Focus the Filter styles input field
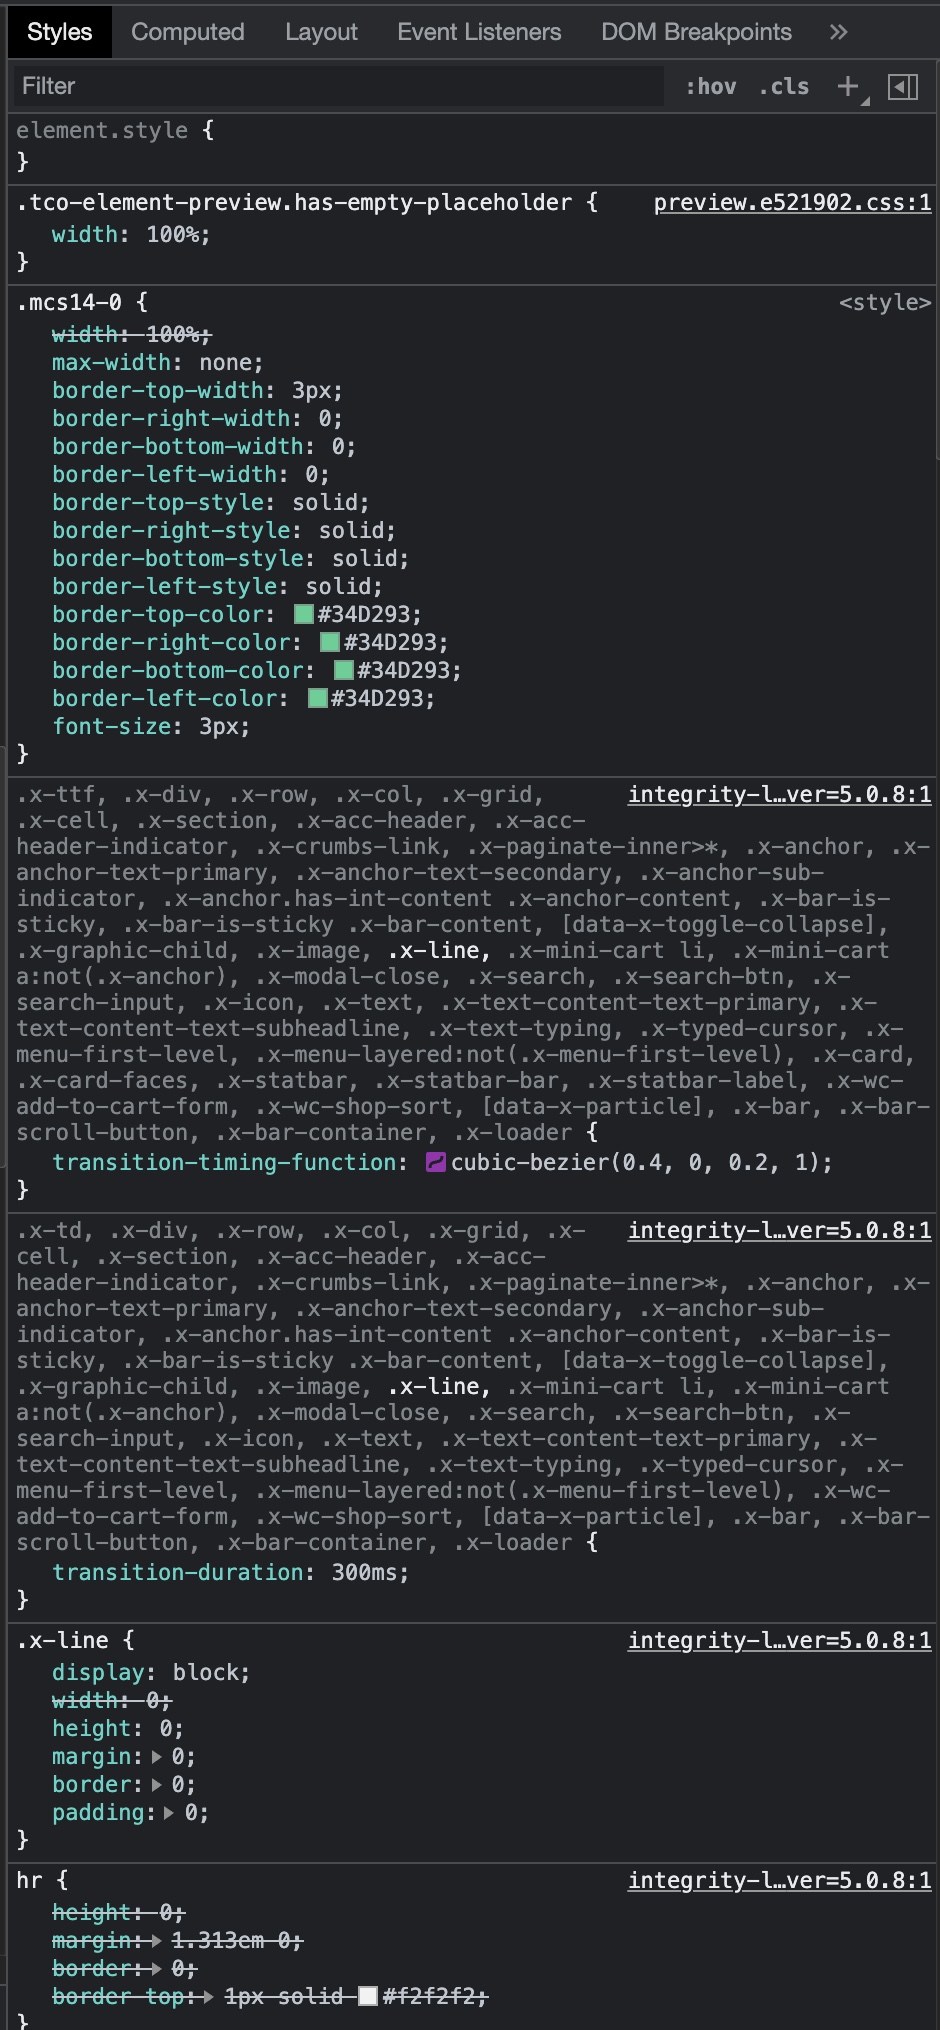 (336, 87)
